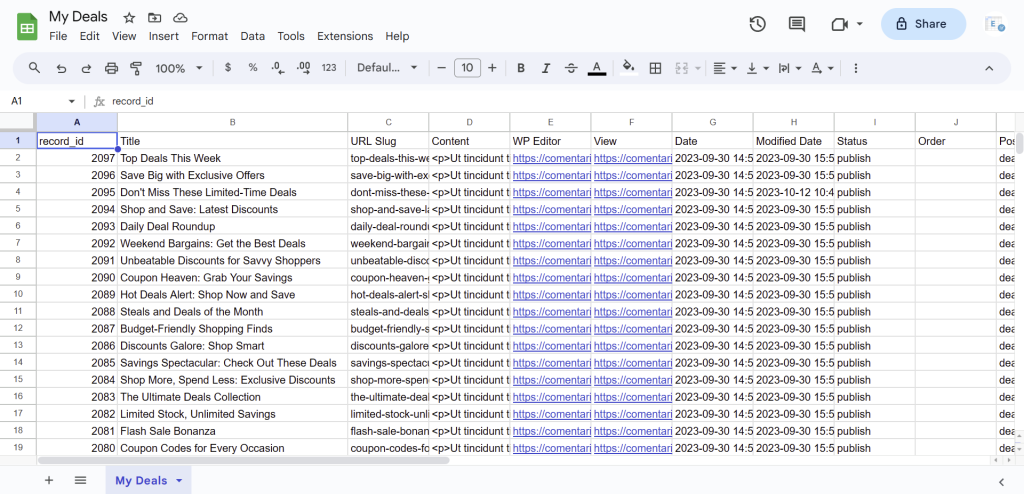Open the zoom level dropdown
The height and width of the screenshot is (494, 1024).
point(179,68)
